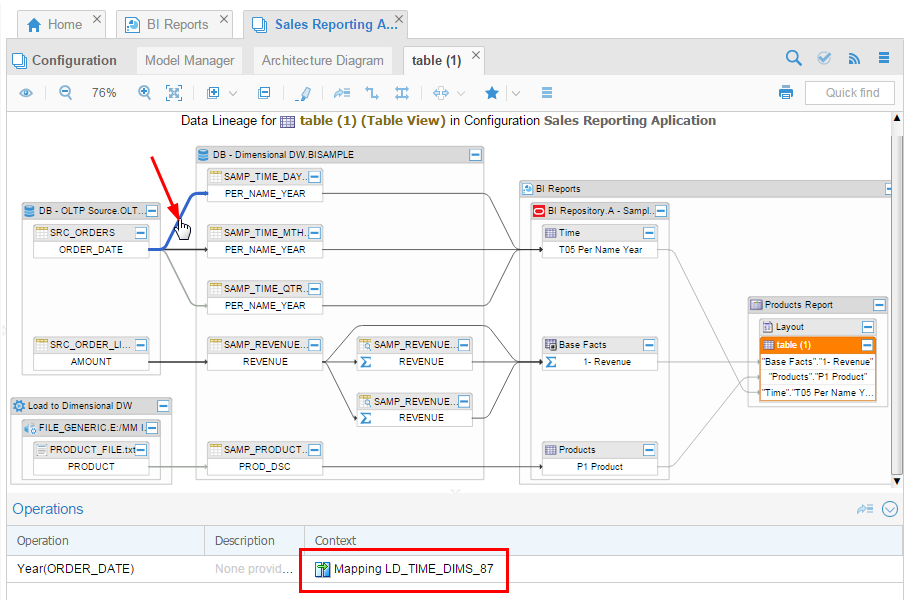906x600 pixels.
Task: Open the hamburger menu on the toolbar
Action: [884, 57]
